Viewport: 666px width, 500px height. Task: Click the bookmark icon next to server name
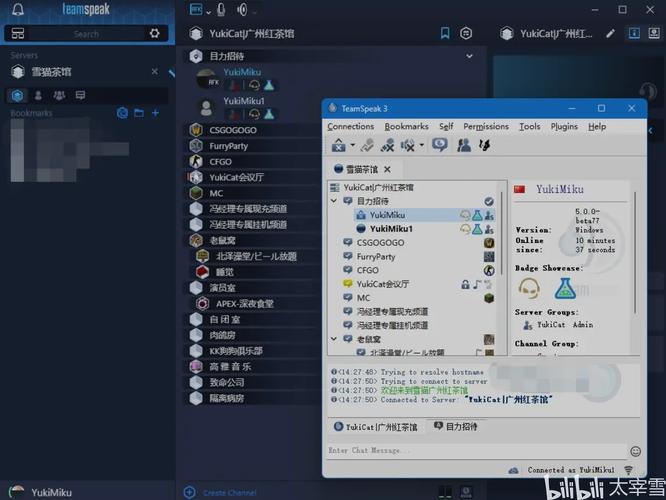(x=445, y=33)
